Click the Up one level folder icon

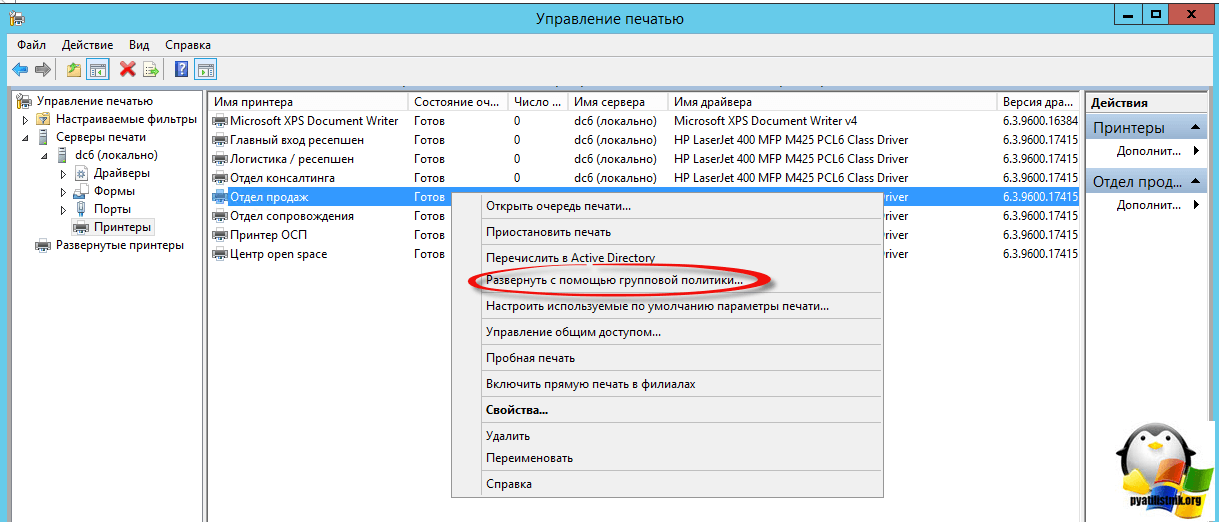point(74,70)
